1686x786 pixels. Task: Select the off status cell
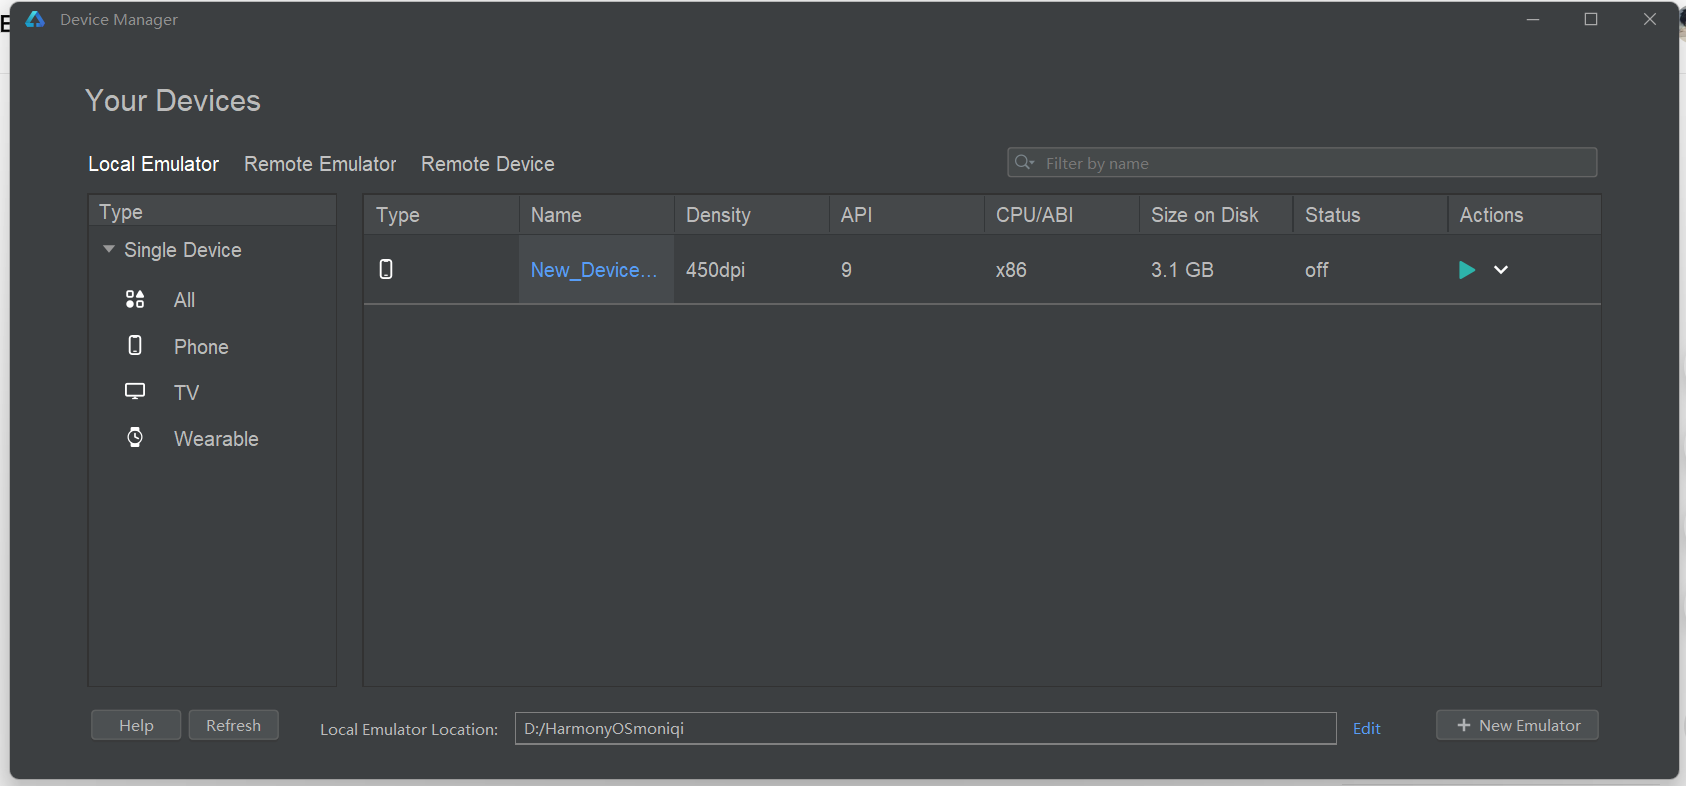pos(1370,270)
